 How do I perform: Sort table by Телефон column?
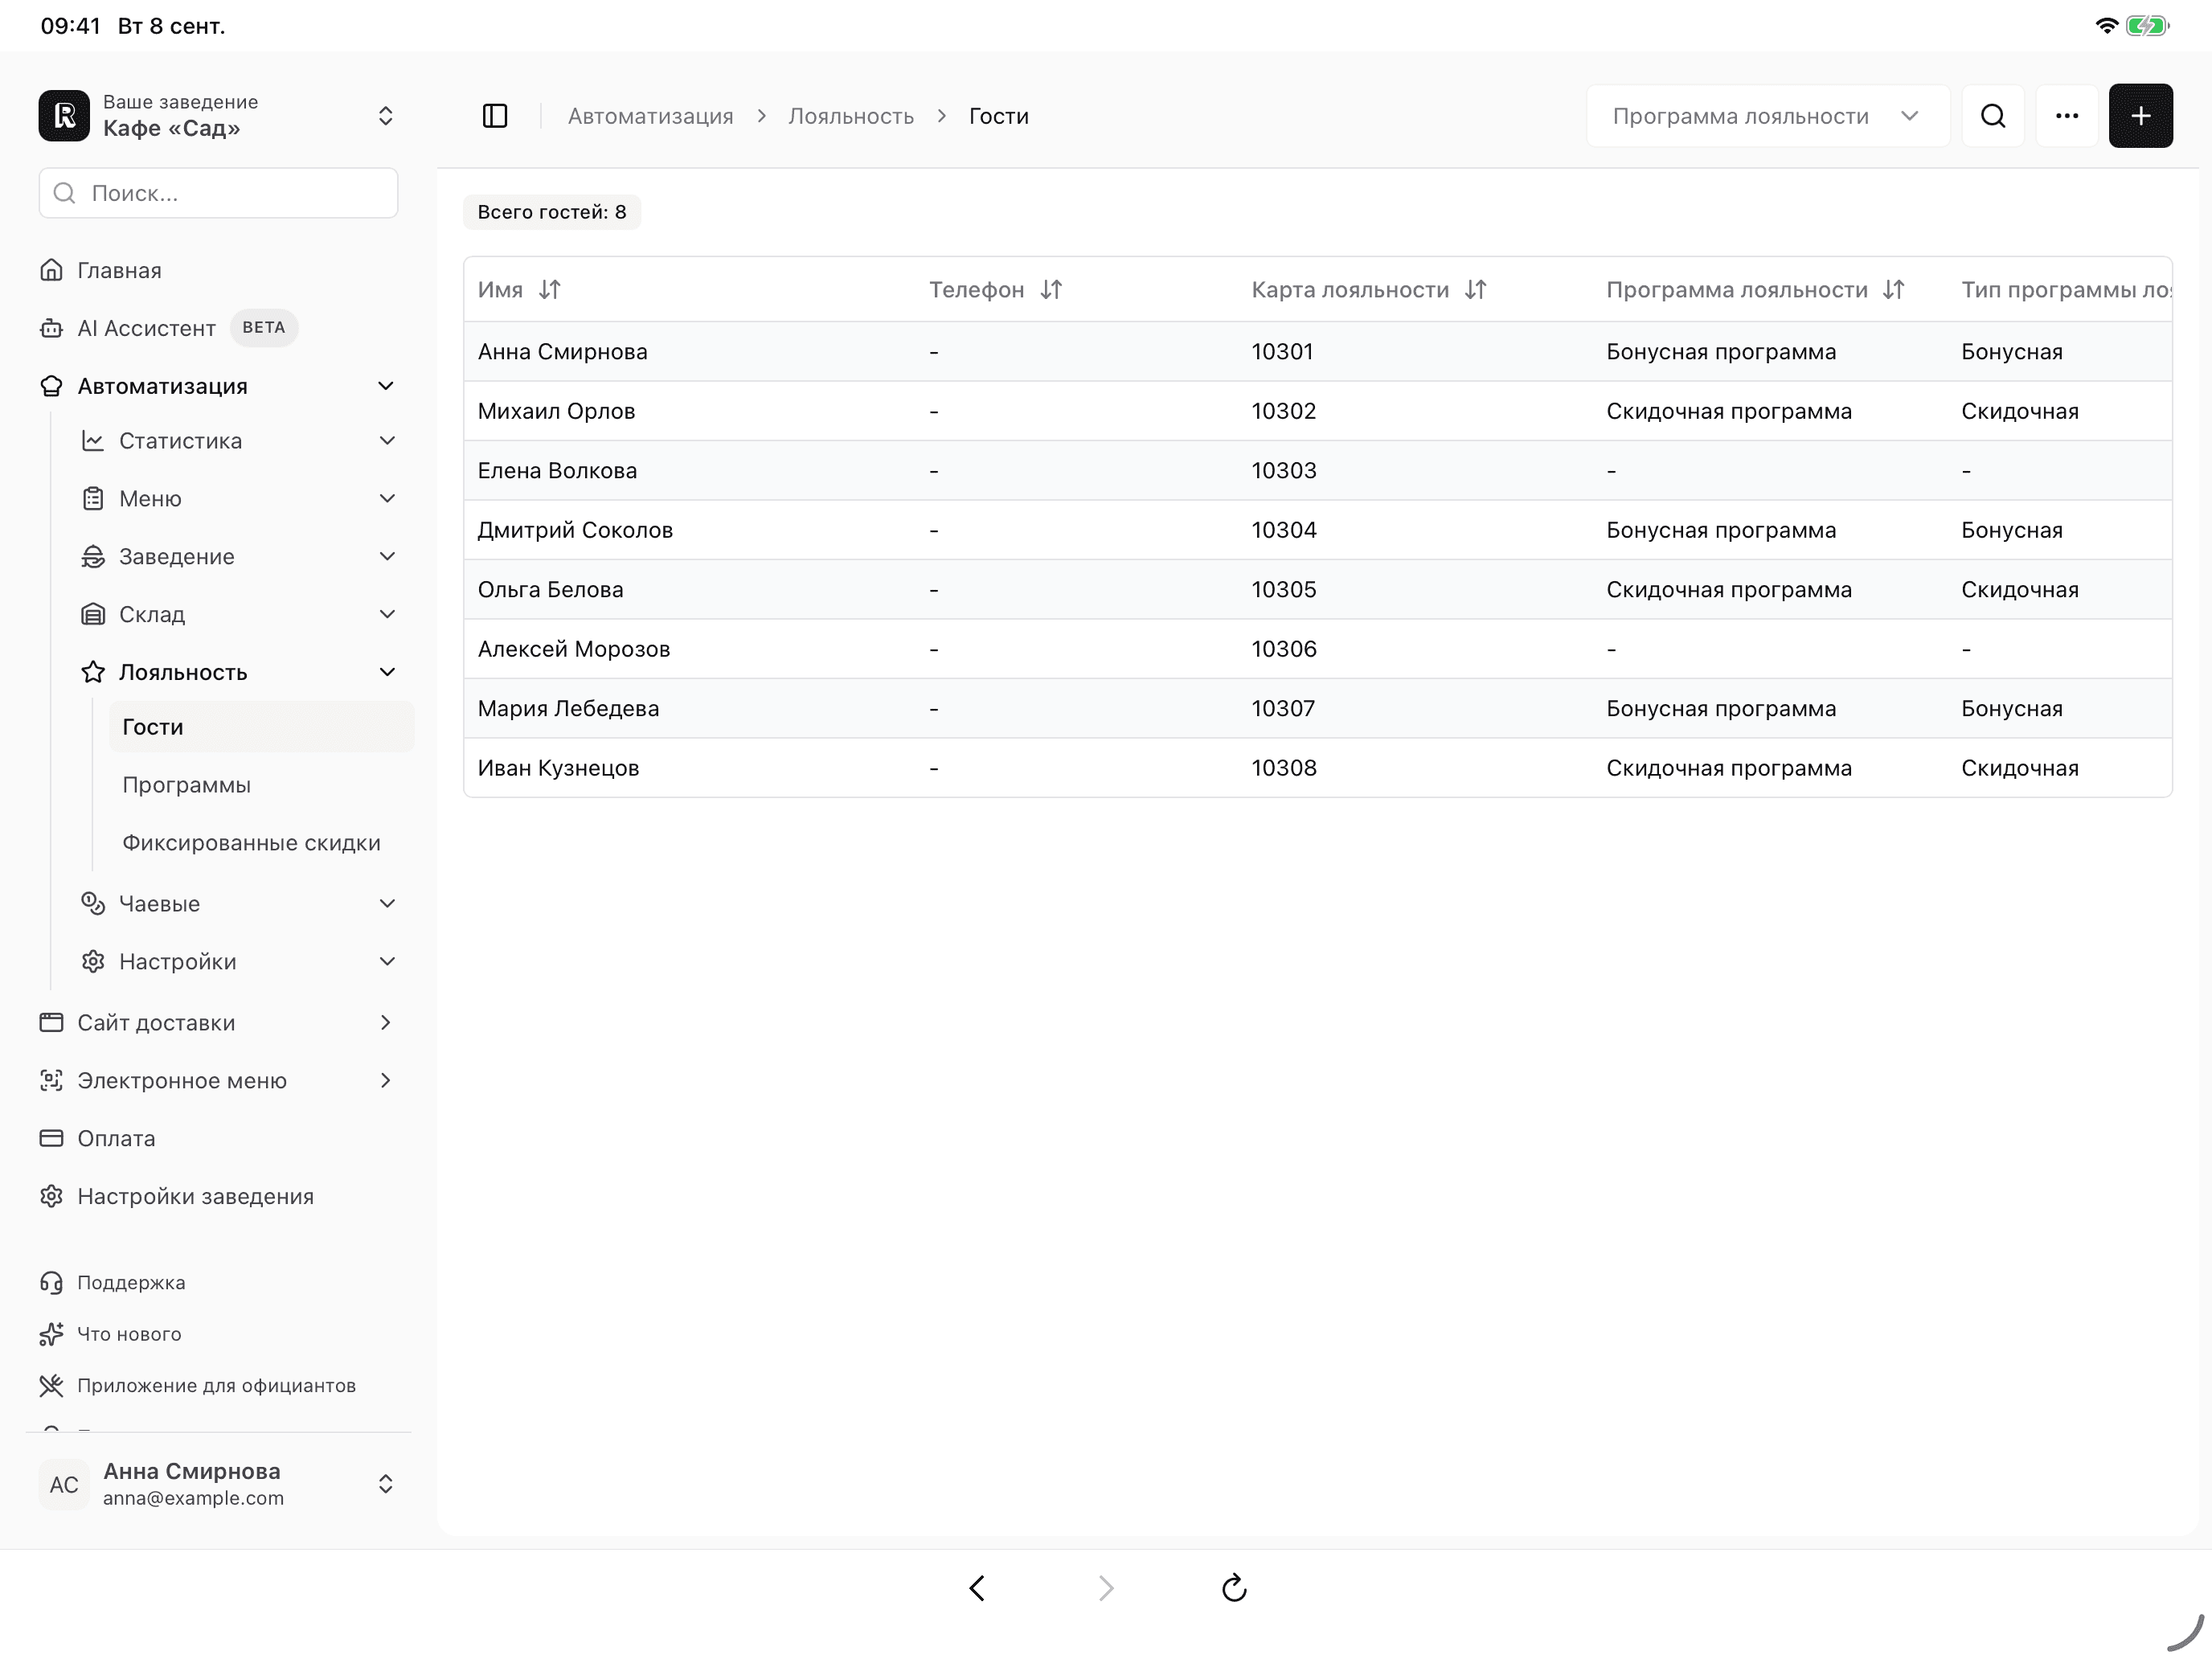[x=1051, y=290]
